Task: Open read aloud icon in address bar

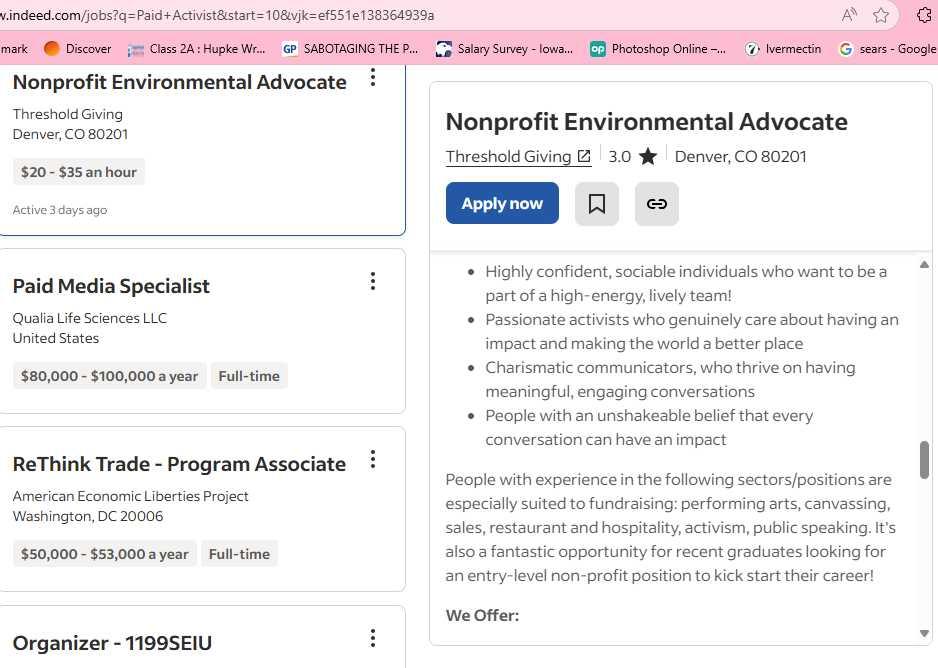Action: (x=849, y=15)
